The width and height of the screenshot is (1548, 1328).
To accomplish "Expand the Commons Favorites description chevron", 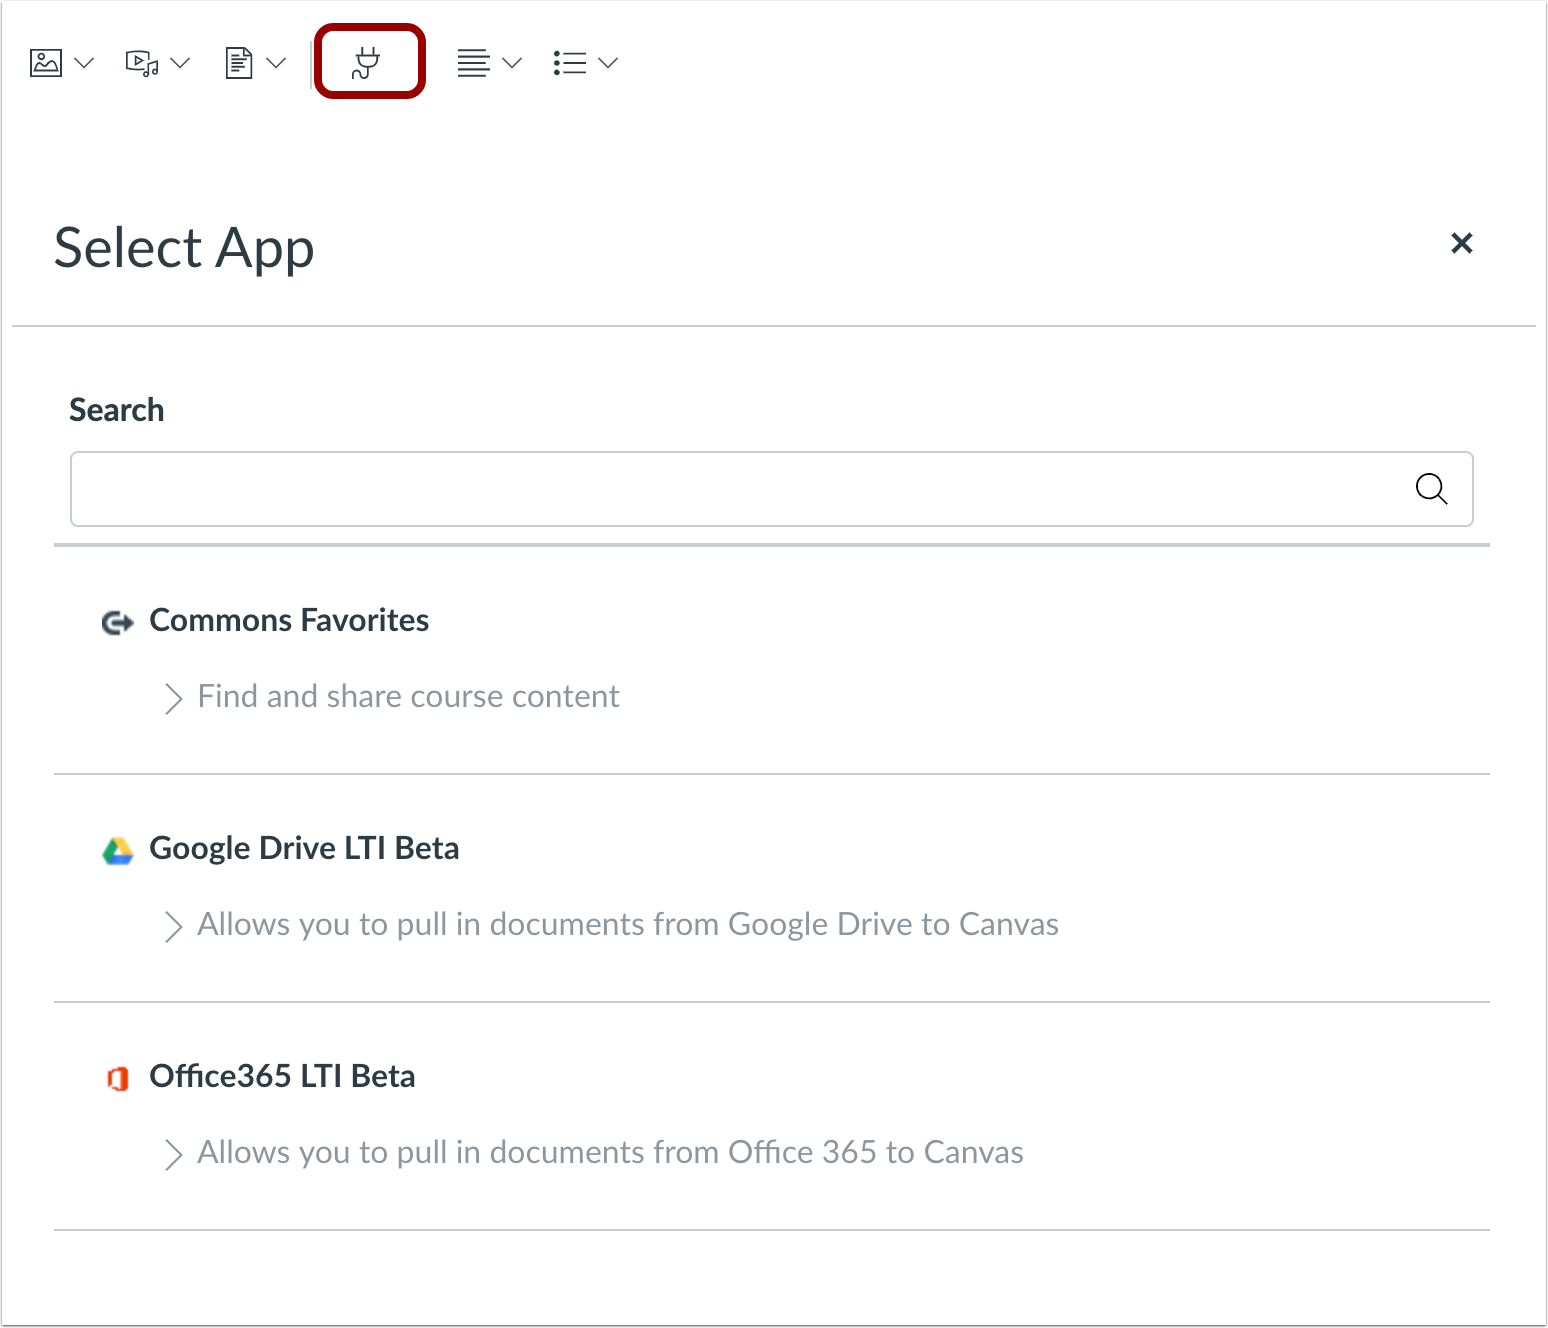I will click(173, 698).
